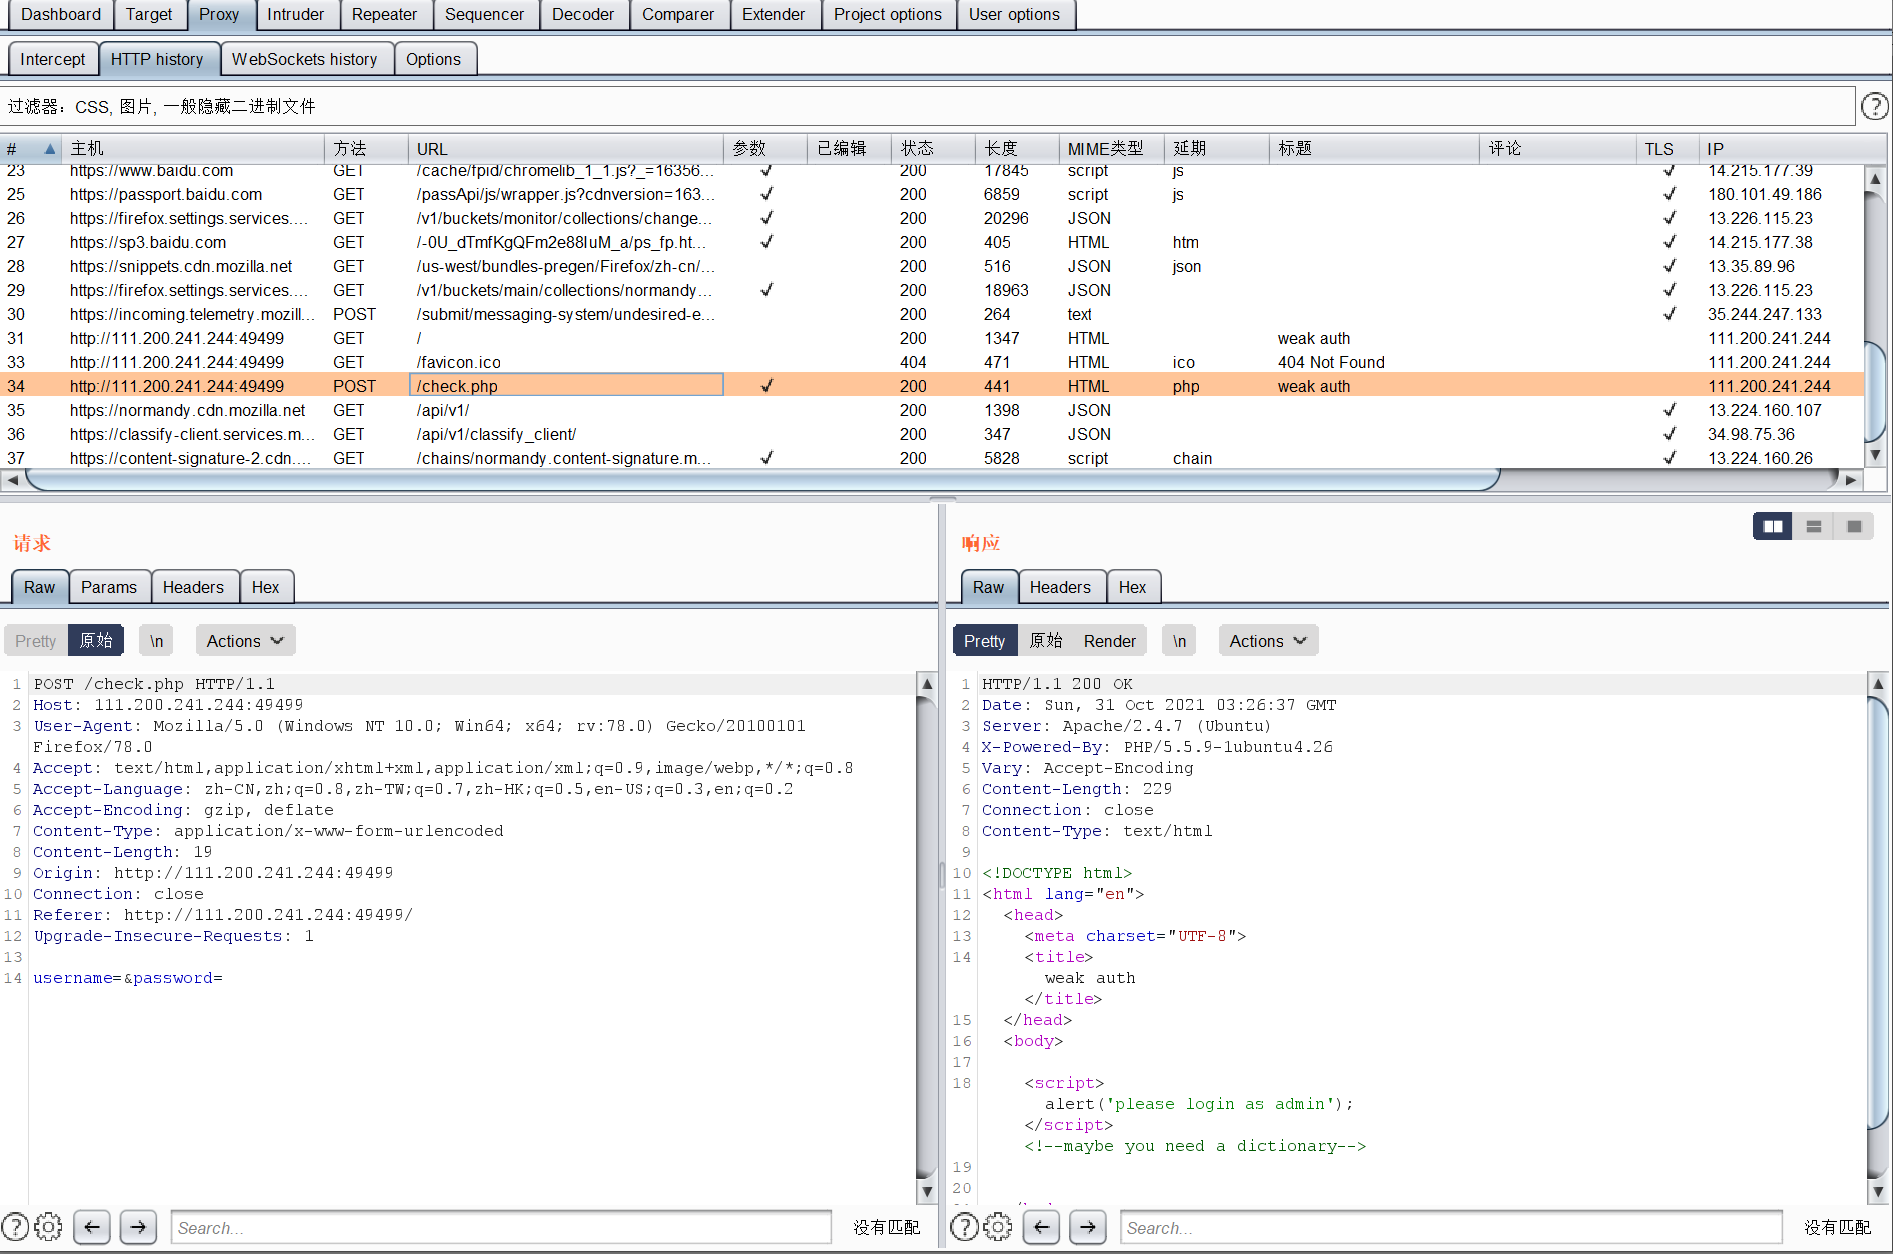Switch response view to 原始

click(x=1046, y=641)
